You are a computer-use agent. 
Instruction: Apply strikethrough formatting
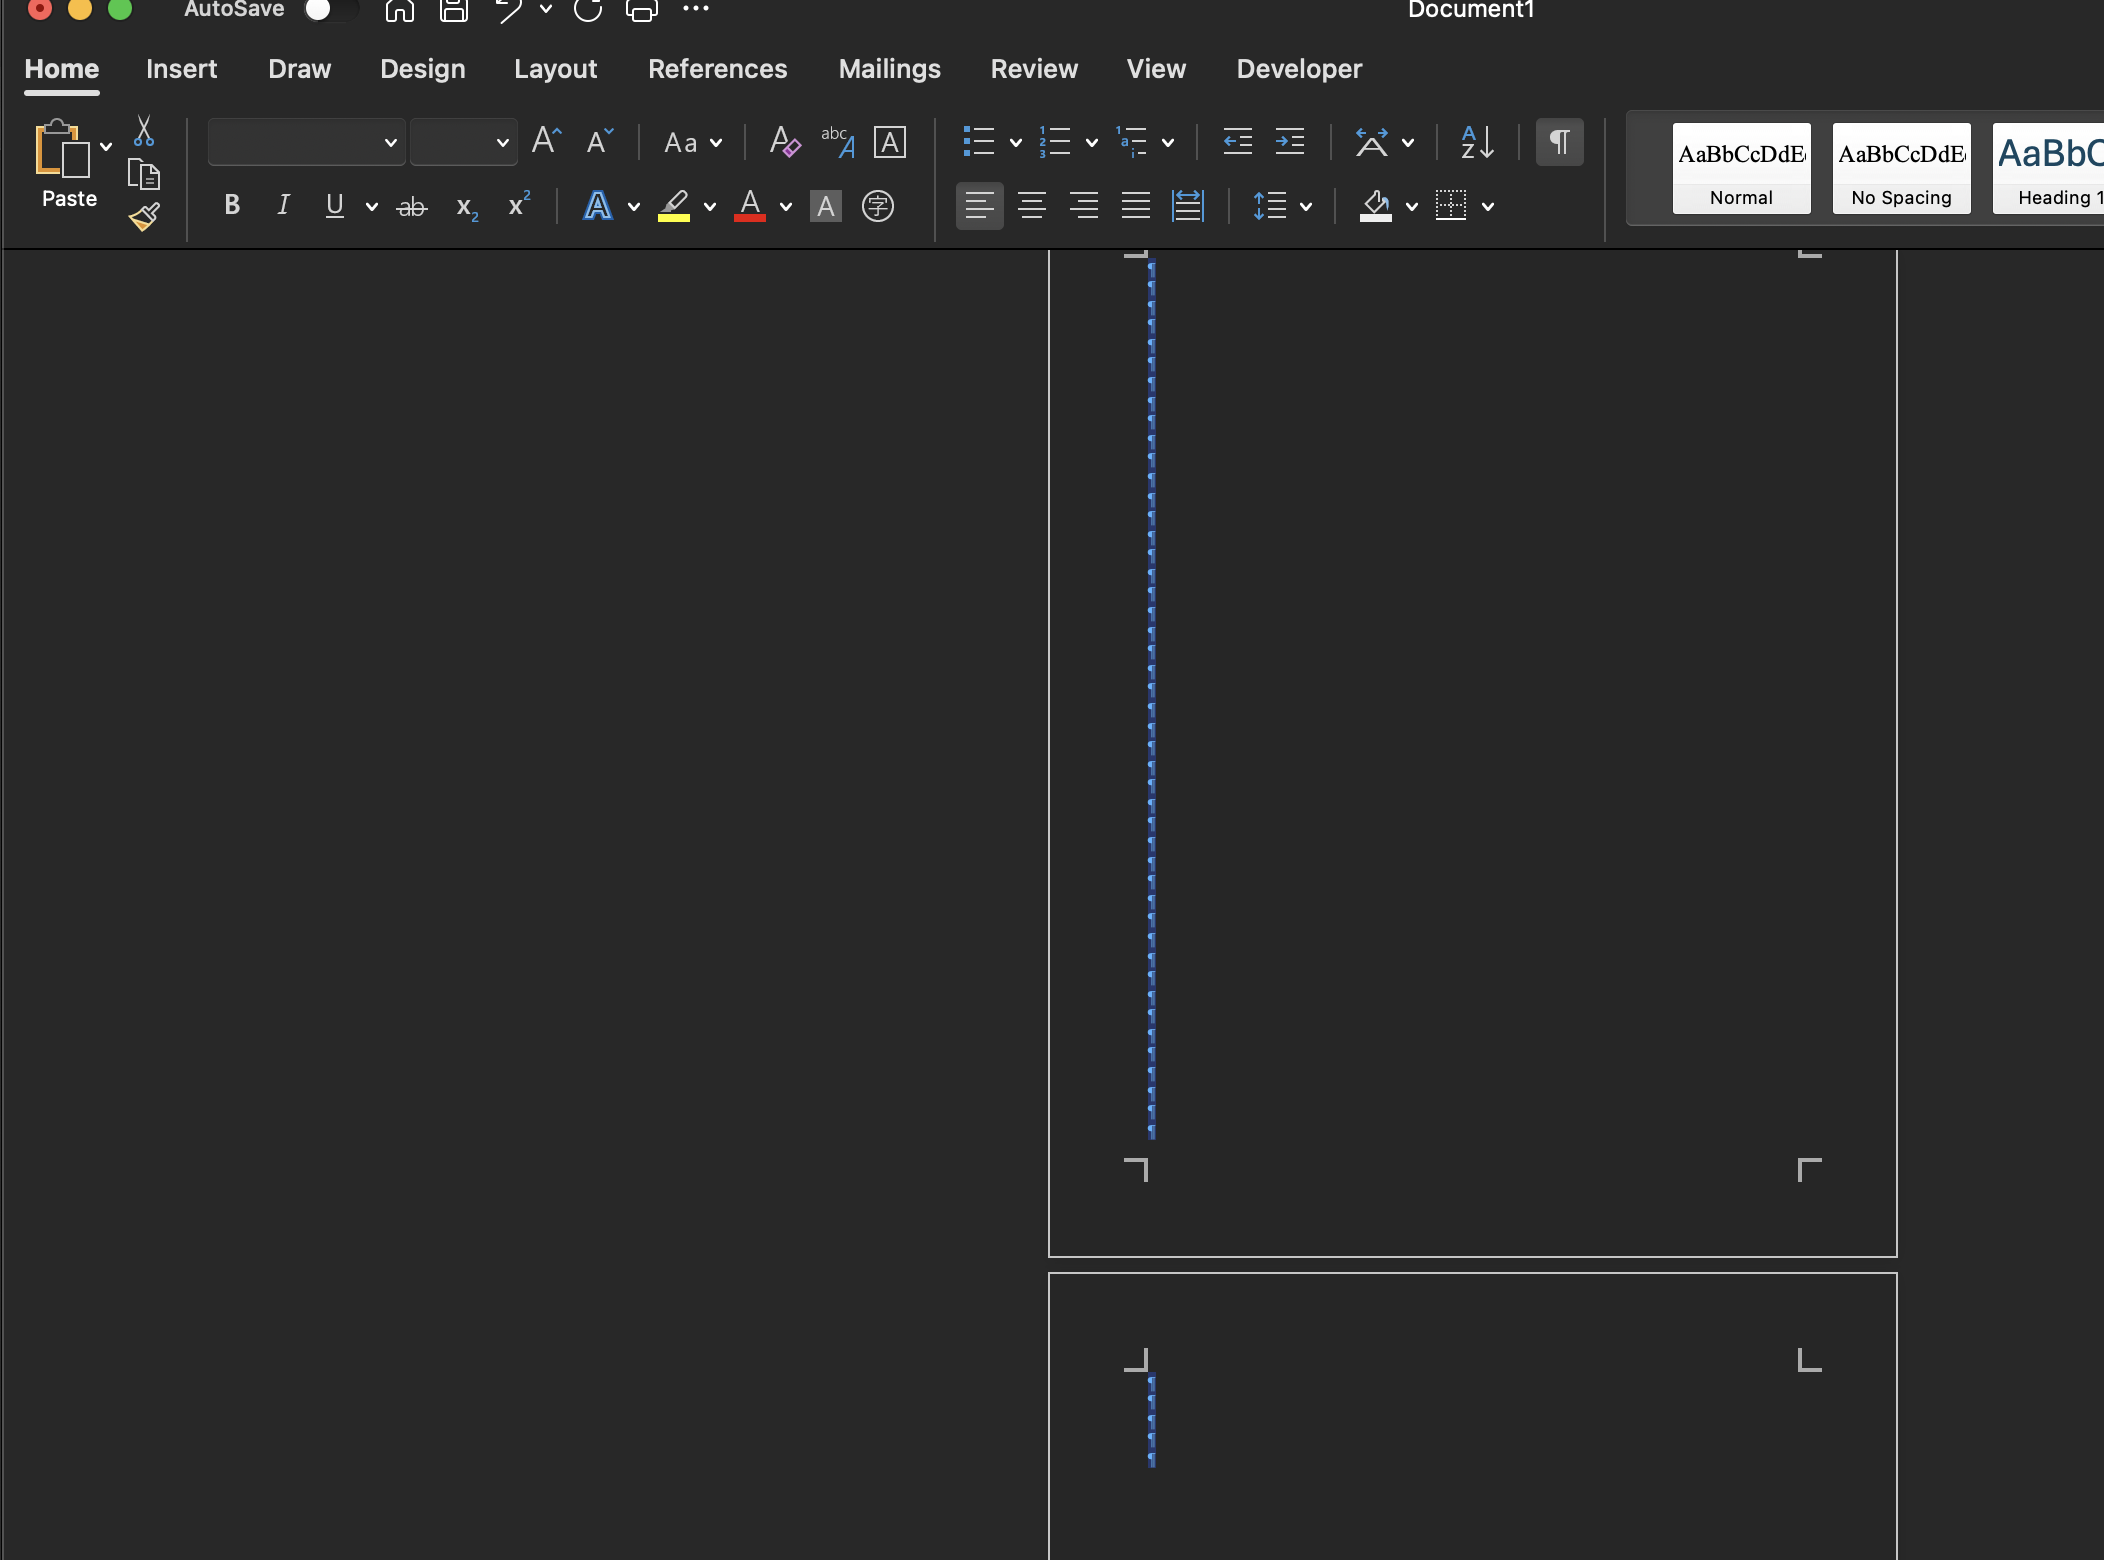click(x=412, y=207)
